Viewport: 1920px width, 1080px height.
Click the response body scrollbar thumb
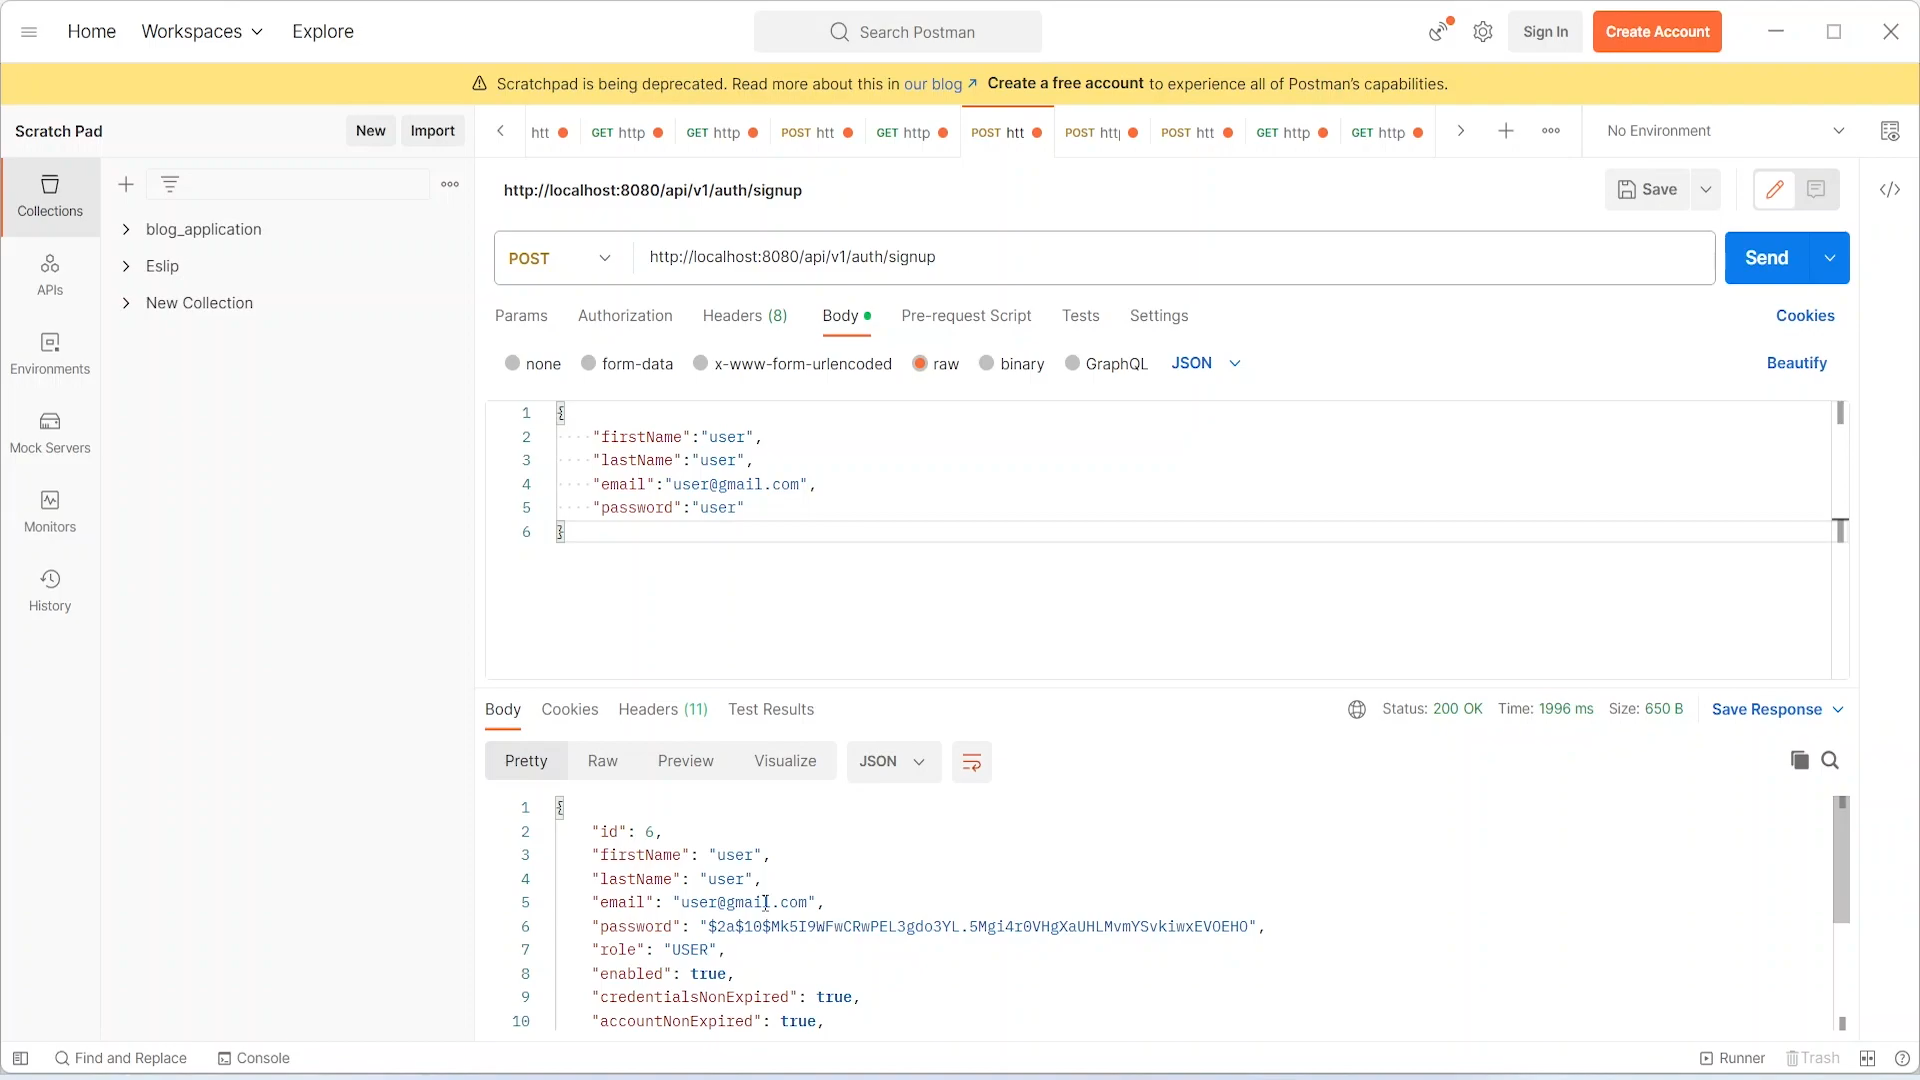[1842, 860]
